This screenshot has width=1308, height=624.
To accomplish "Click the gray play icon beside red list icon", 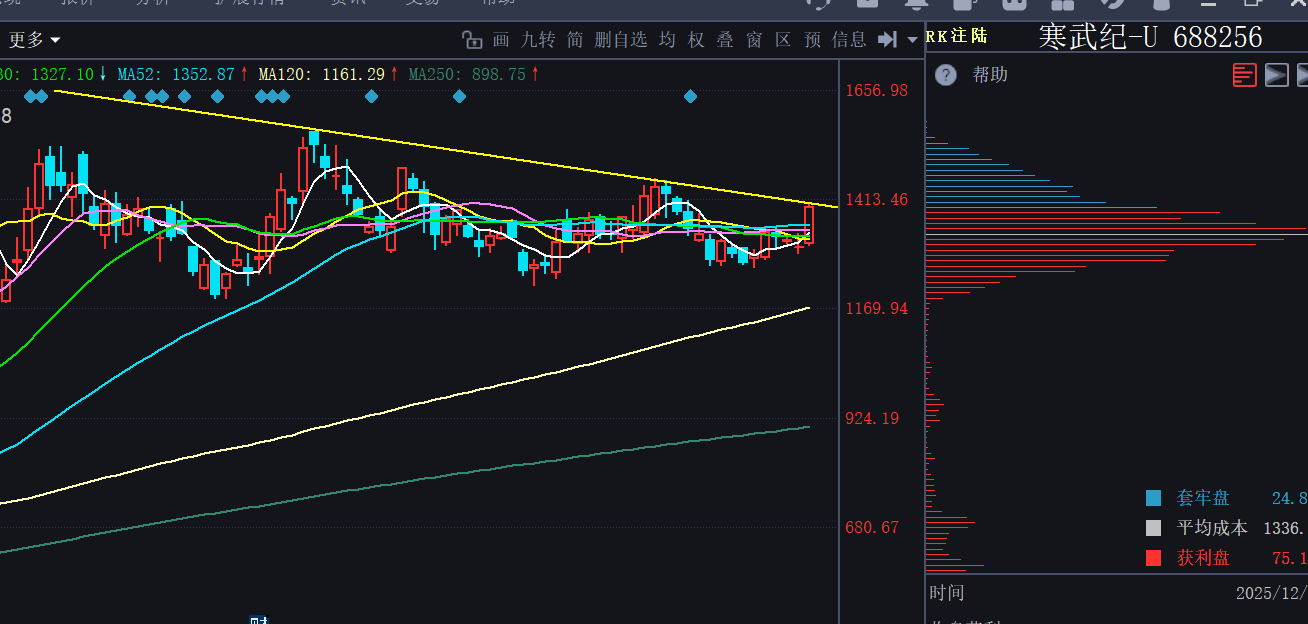I will 1276,75.
